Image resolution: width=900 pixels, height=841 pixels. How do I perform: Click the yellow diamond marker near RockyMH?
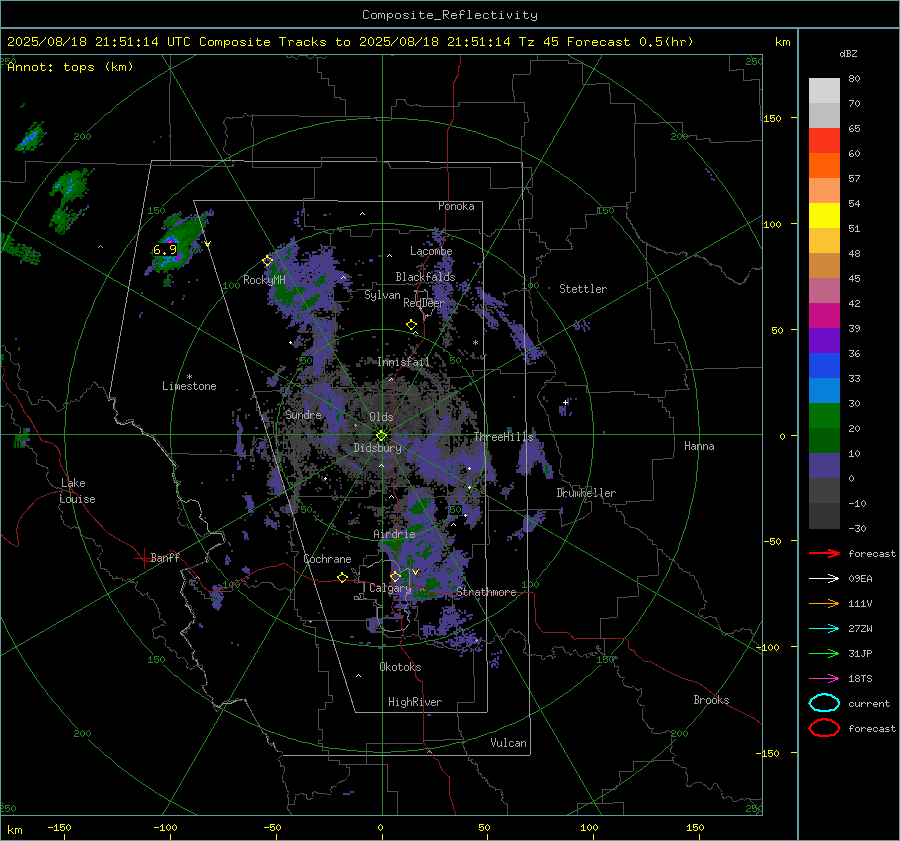point(267,261)
